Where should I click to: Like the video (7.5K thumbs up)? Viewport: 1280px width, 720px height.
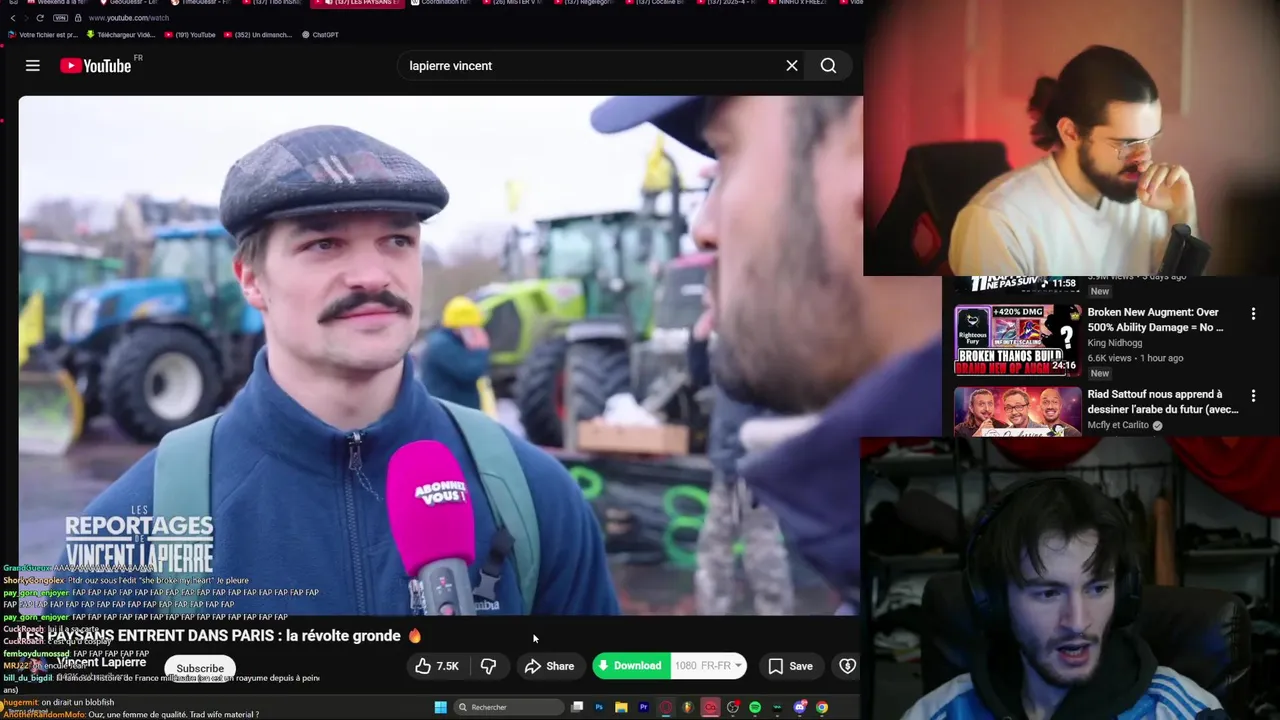point(437,666)
